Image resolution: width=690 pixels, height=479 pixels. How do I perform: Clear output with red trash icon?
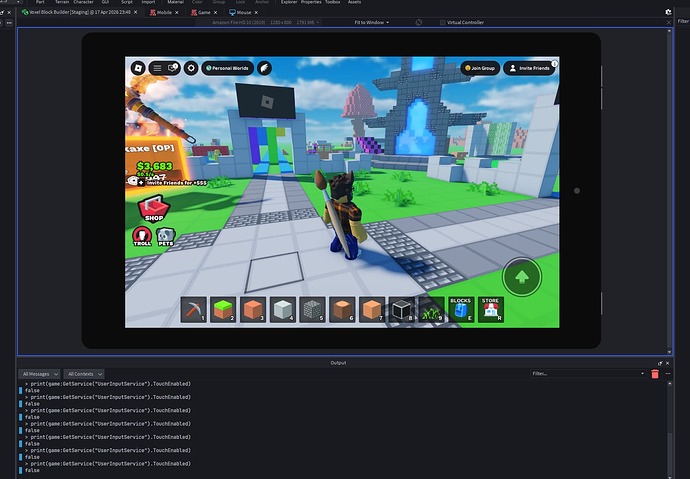pyautogui.click(x=655, y=374)
